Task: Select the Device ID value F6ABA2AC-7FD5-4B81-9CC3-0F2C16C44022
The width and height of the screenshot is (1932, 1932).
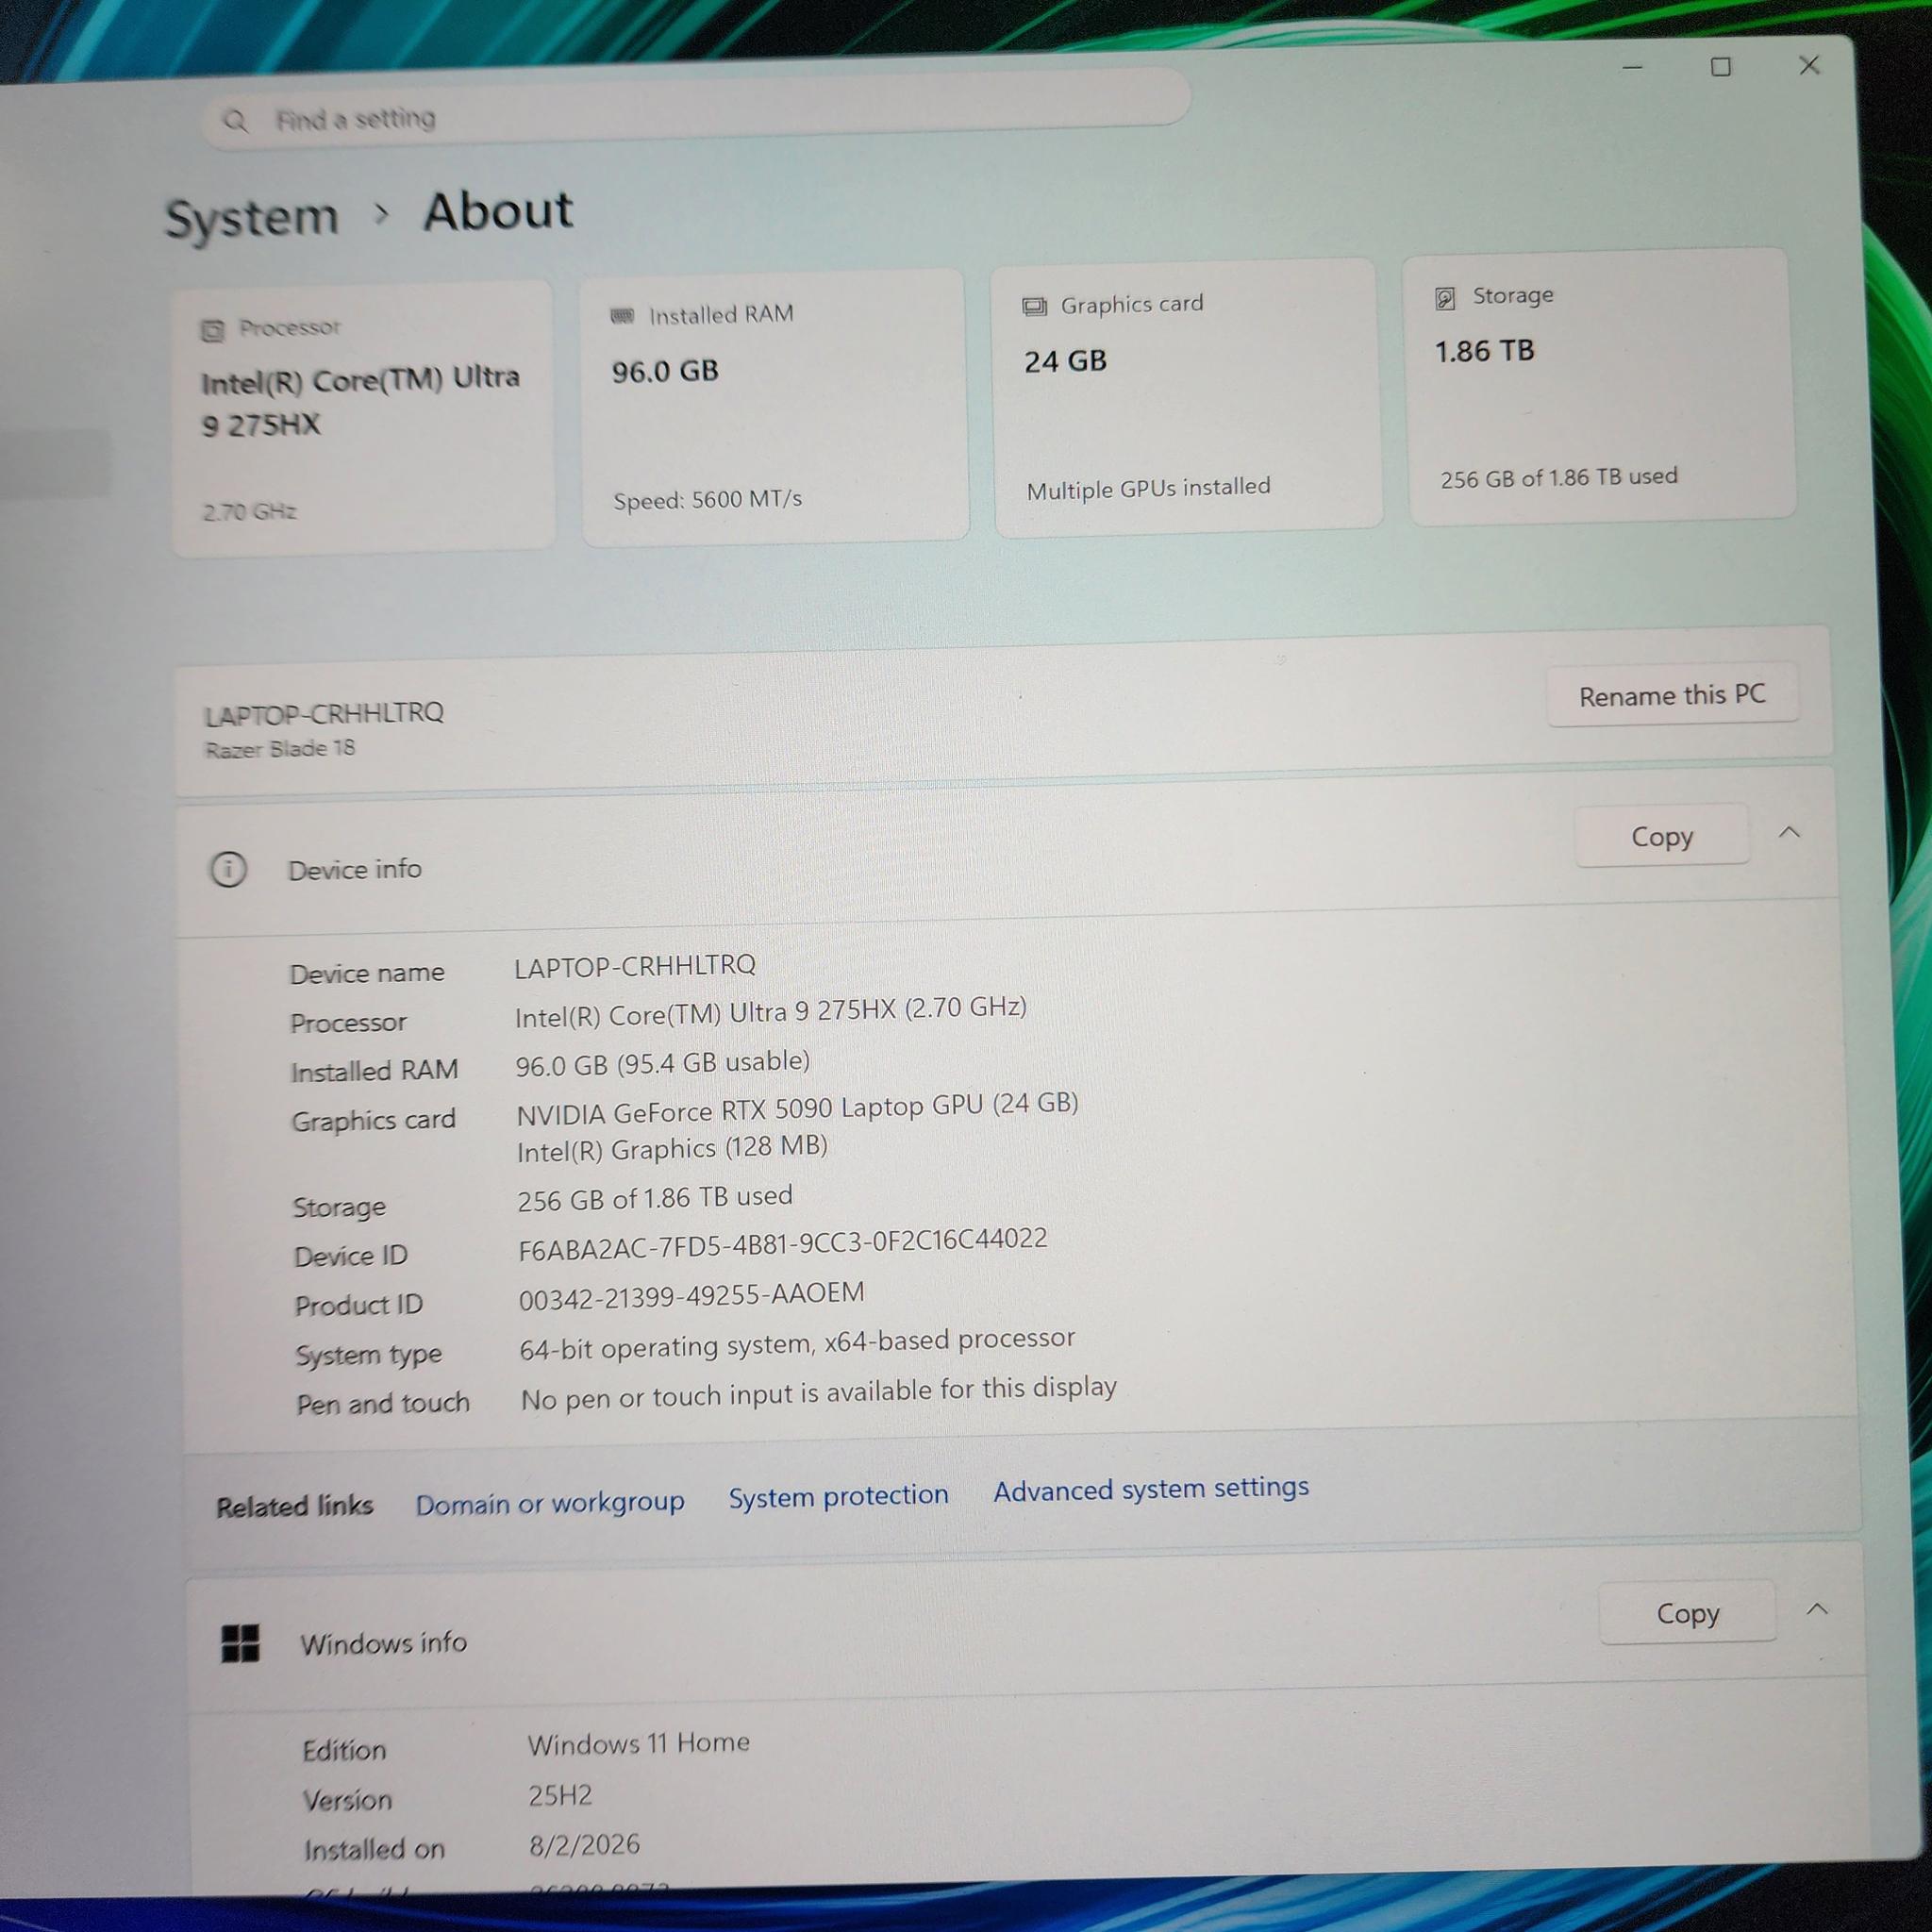Action: point(783,1243)
